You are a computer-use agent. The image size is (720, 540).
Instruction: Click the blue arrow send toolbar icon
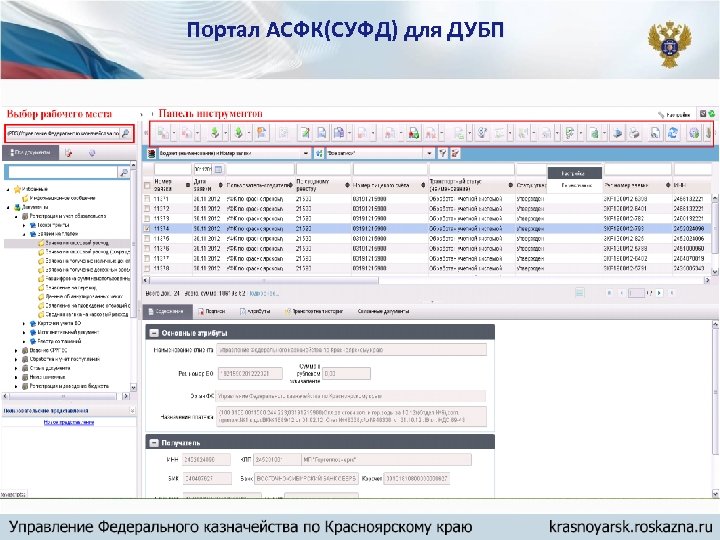point(618,133)
